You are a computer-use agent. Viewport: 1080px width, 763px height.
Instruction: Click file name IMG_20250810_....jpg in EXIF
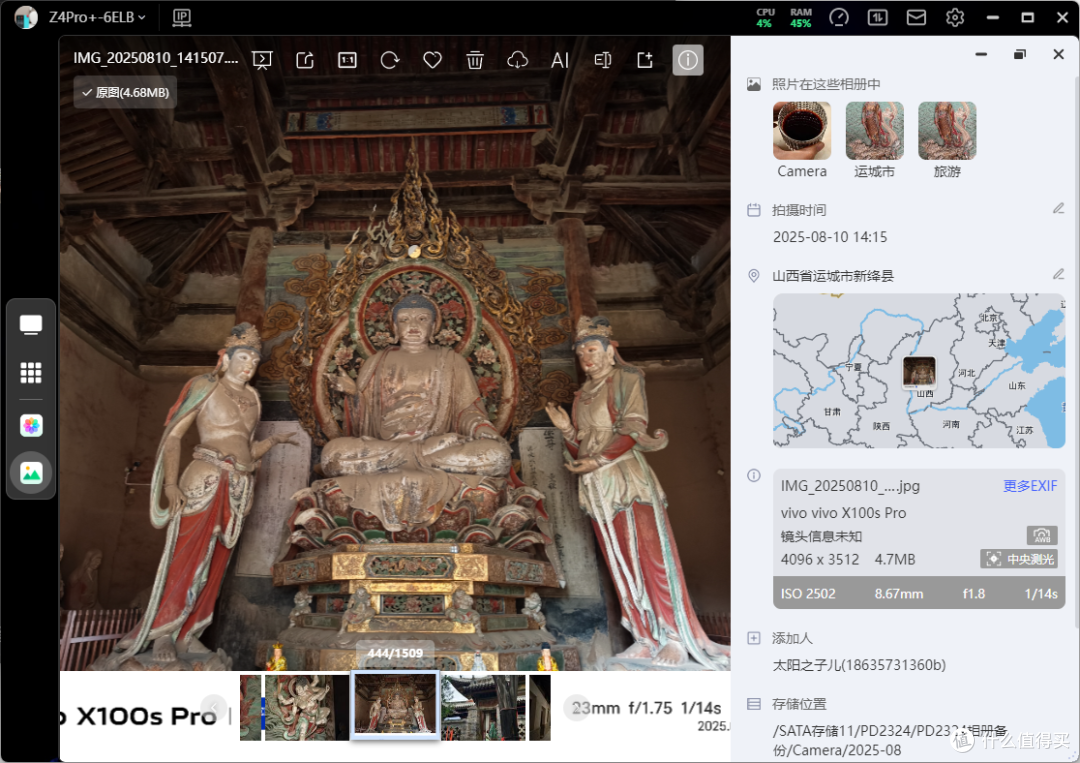click(x=850, y=486)
